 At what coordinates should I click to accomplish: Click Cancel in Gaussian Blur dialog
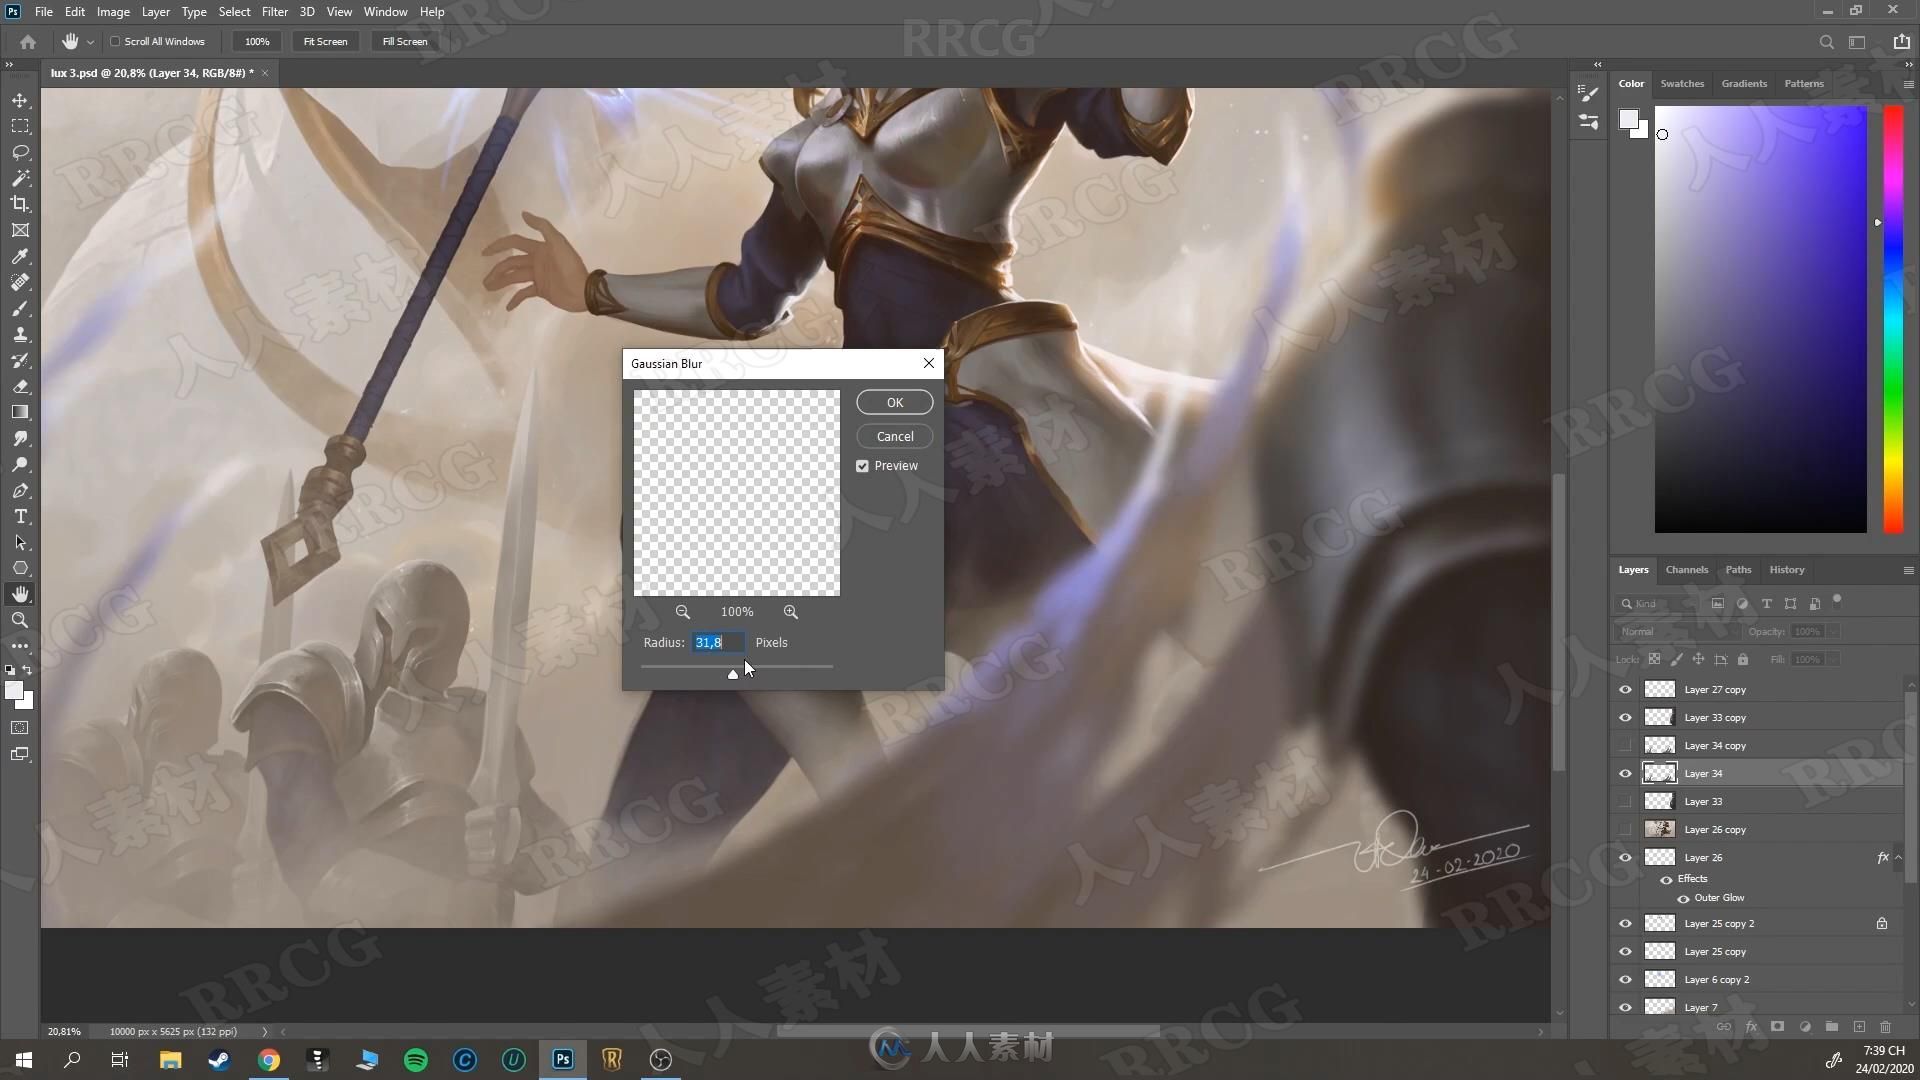click(894, 436)
